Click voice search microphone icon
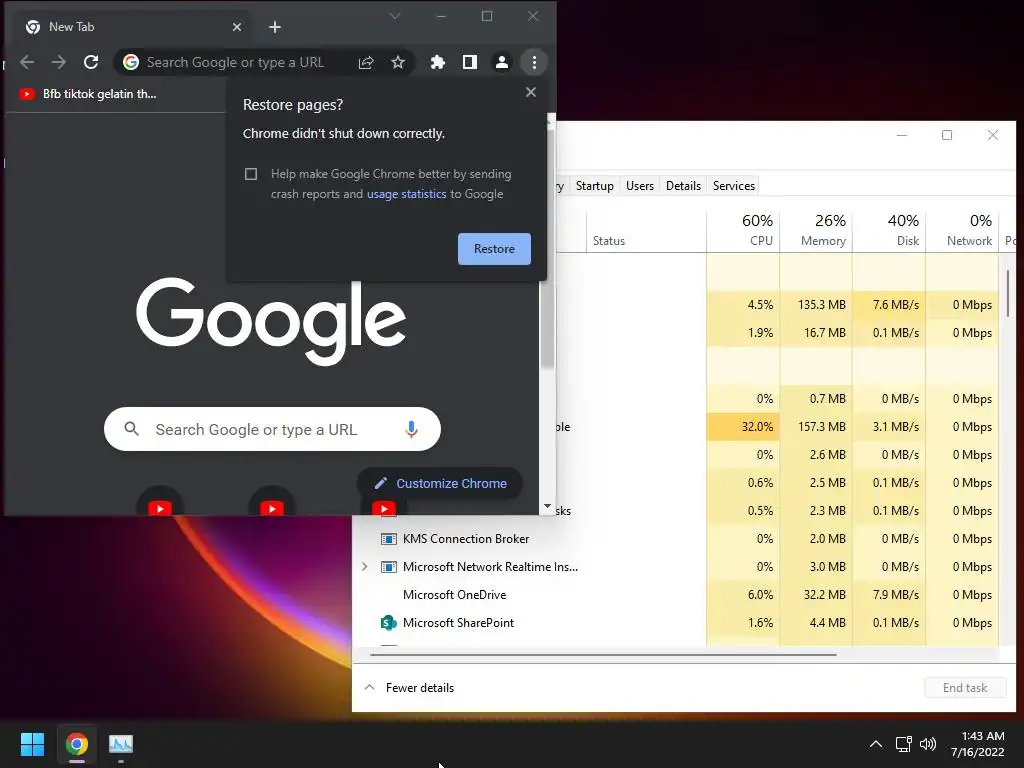1024x768 pixels. point(411,429)
